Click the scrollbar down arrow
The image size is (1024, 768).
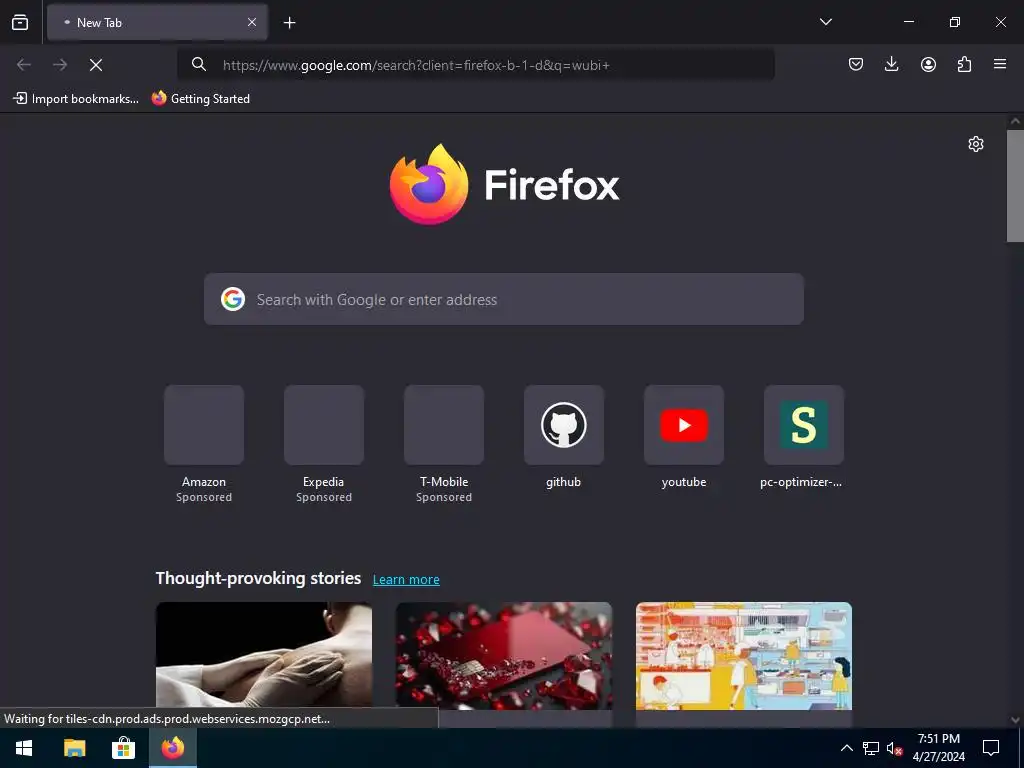(1015, 720)
